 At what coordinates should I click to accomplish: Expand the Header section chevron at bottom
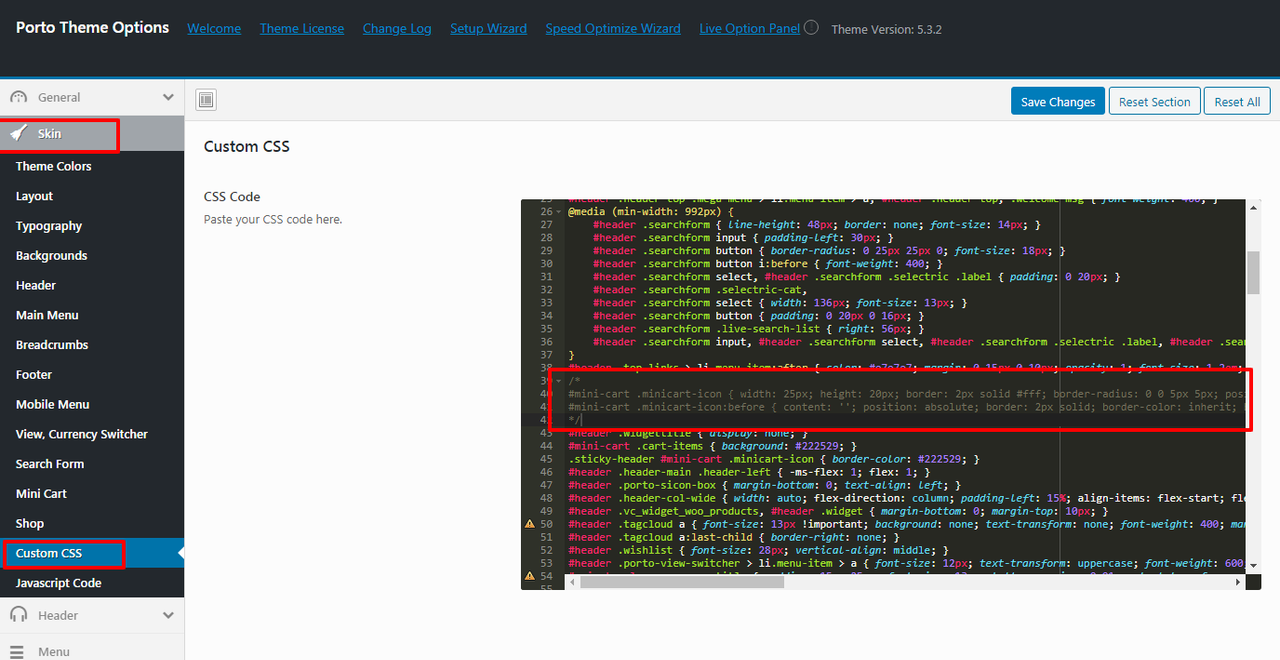tap(168, 615)
